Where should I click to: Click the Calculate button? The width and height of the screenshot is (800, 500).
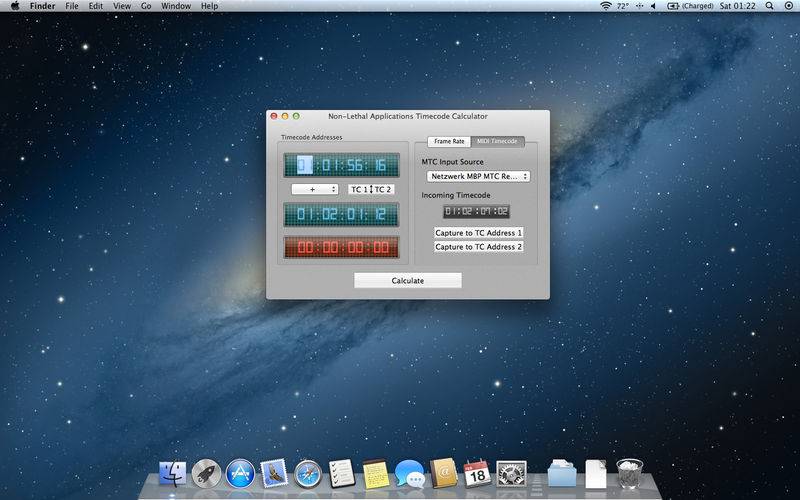pos(408,281)
